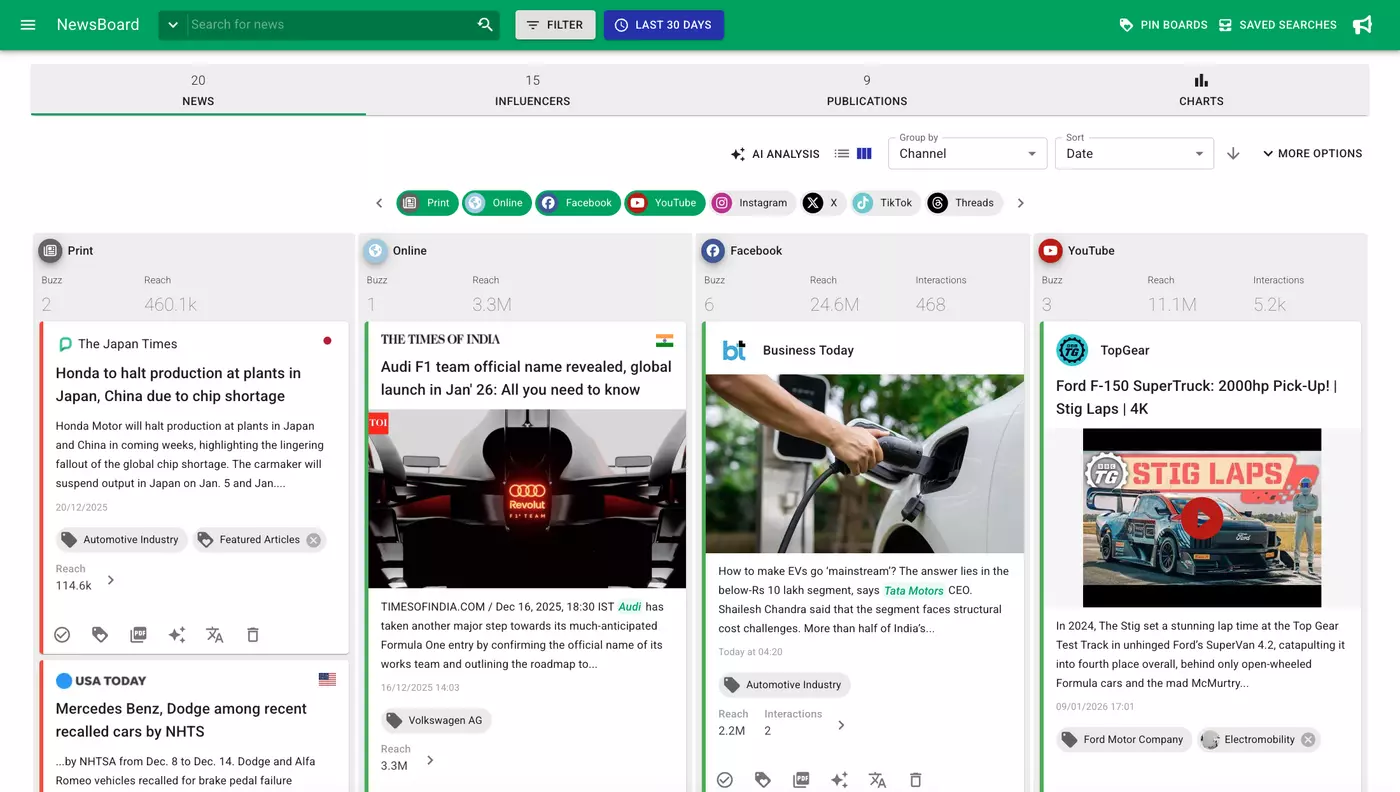Open the Group by Channel dropdown
1400x792 pixels.
click(x=967, y=154)
